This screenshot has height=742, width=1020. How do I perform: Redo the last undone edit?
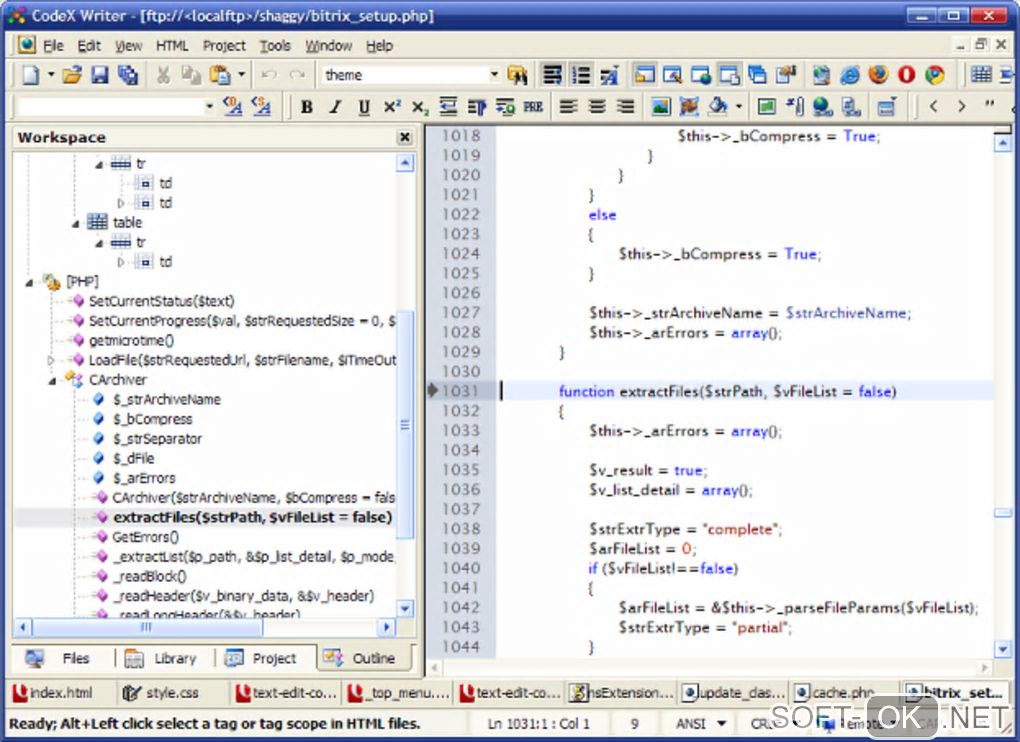click(297, 75)
